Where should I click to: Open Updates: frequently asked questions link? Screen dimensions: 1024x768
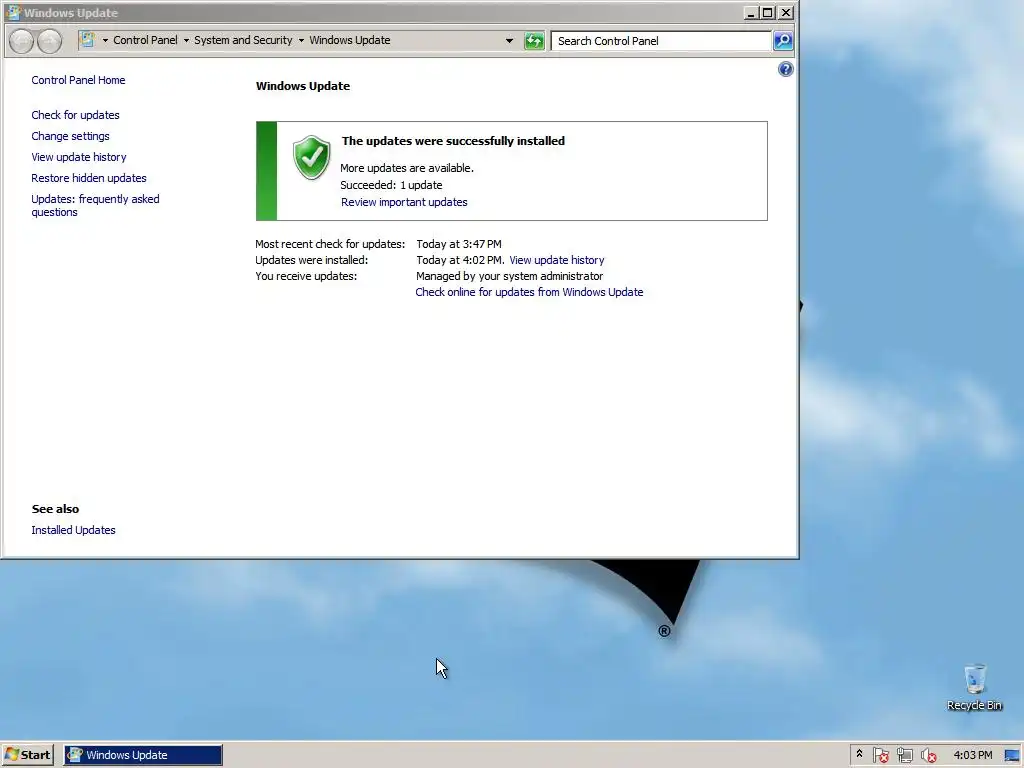pos(95,205)
